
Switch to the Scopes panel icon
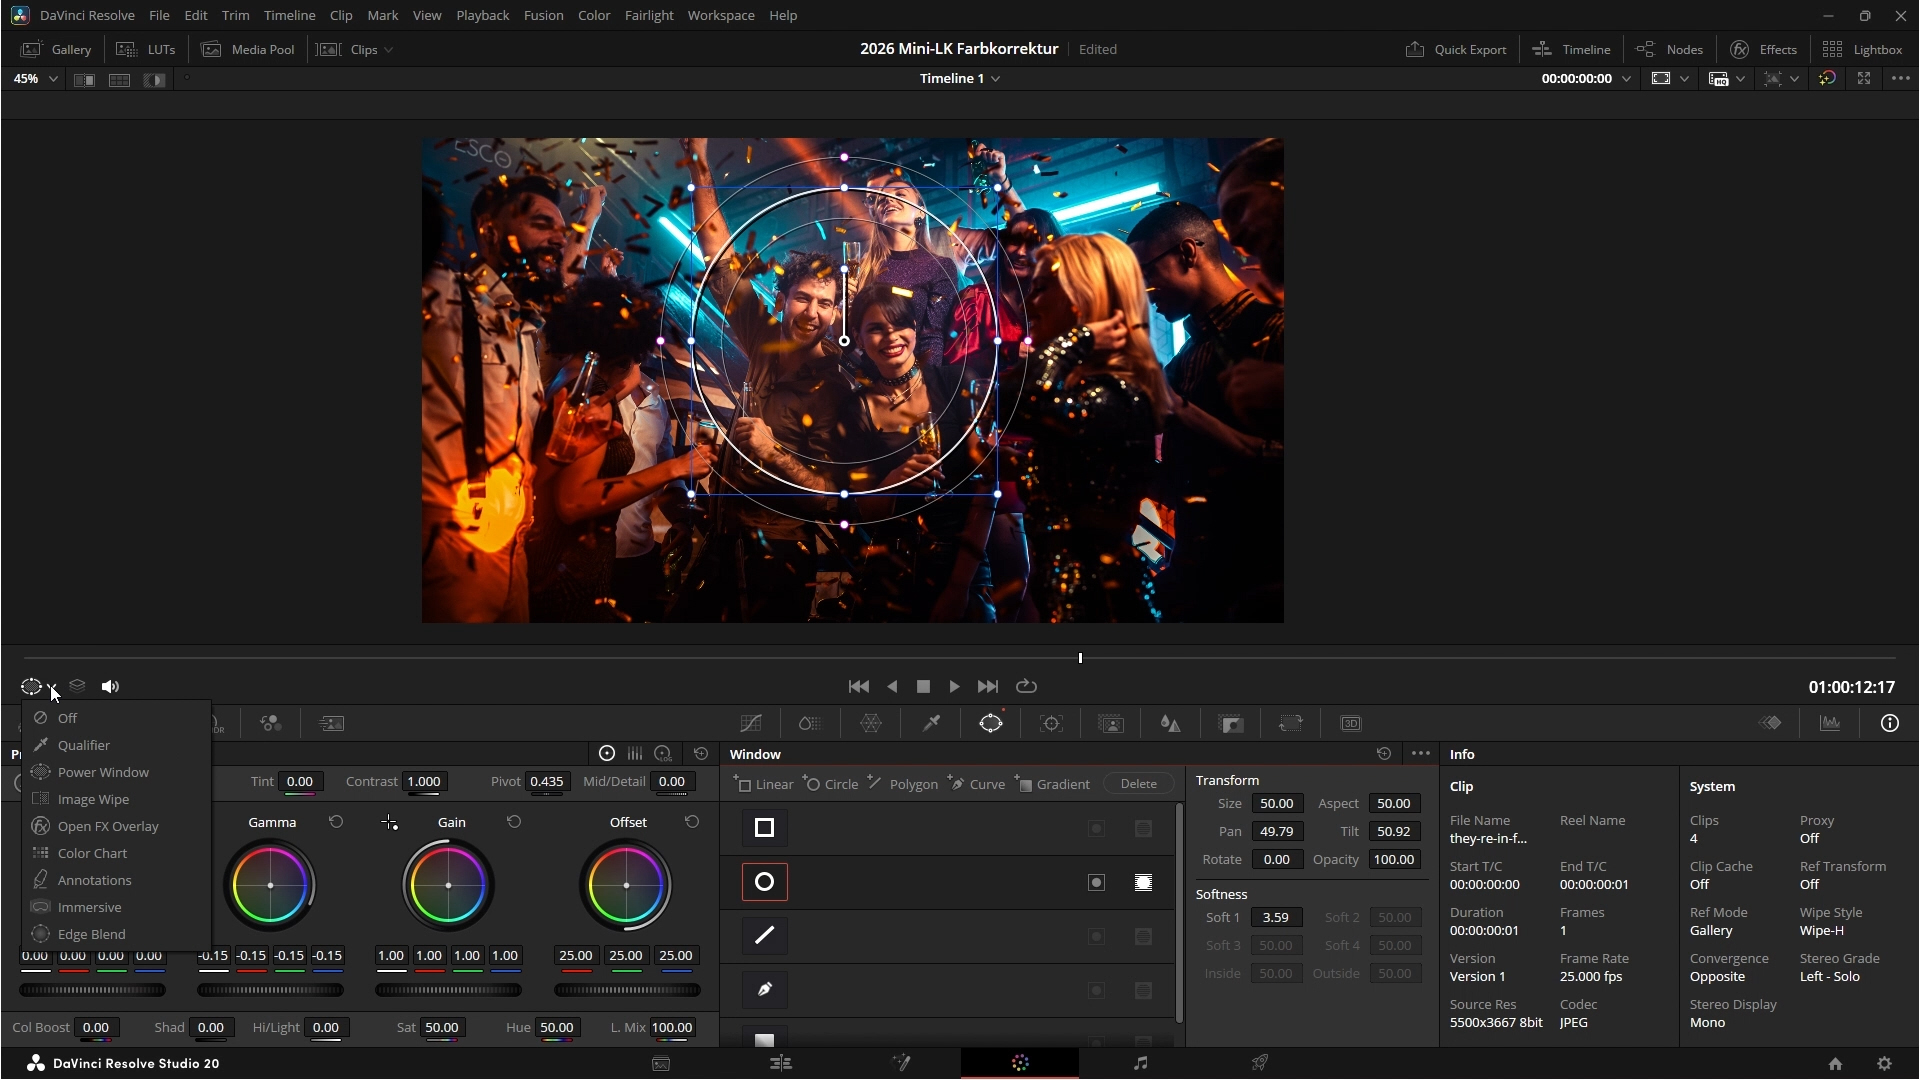point(1830,723)
